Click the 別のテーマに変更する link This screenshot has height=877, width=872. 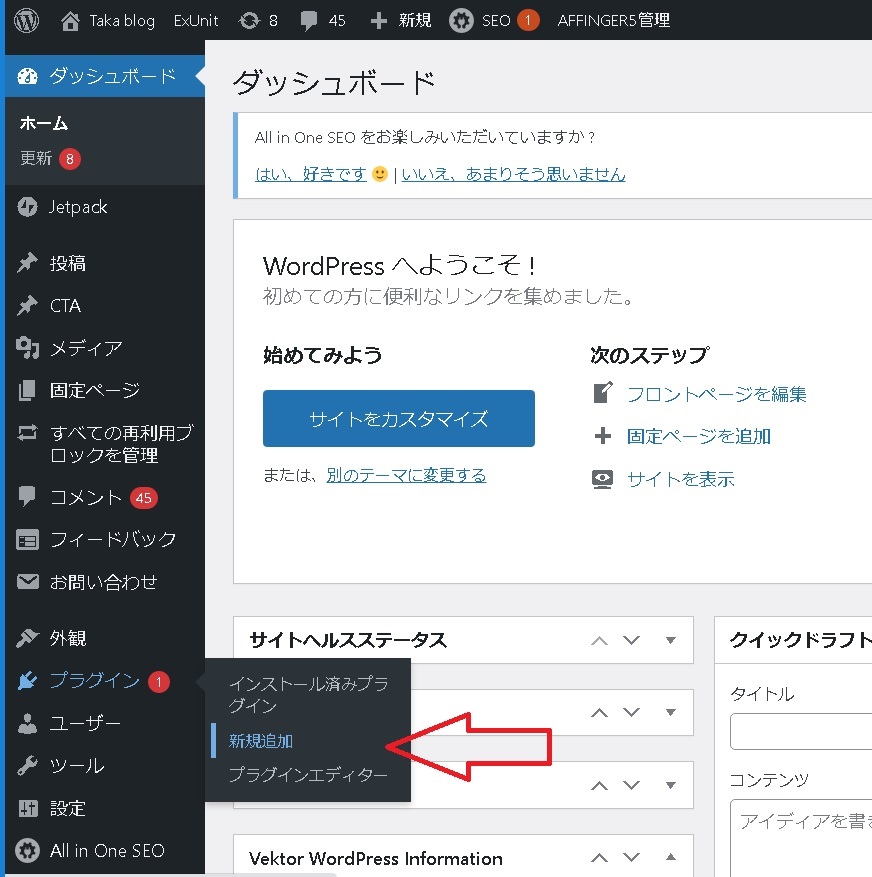(x=406, y=475)
